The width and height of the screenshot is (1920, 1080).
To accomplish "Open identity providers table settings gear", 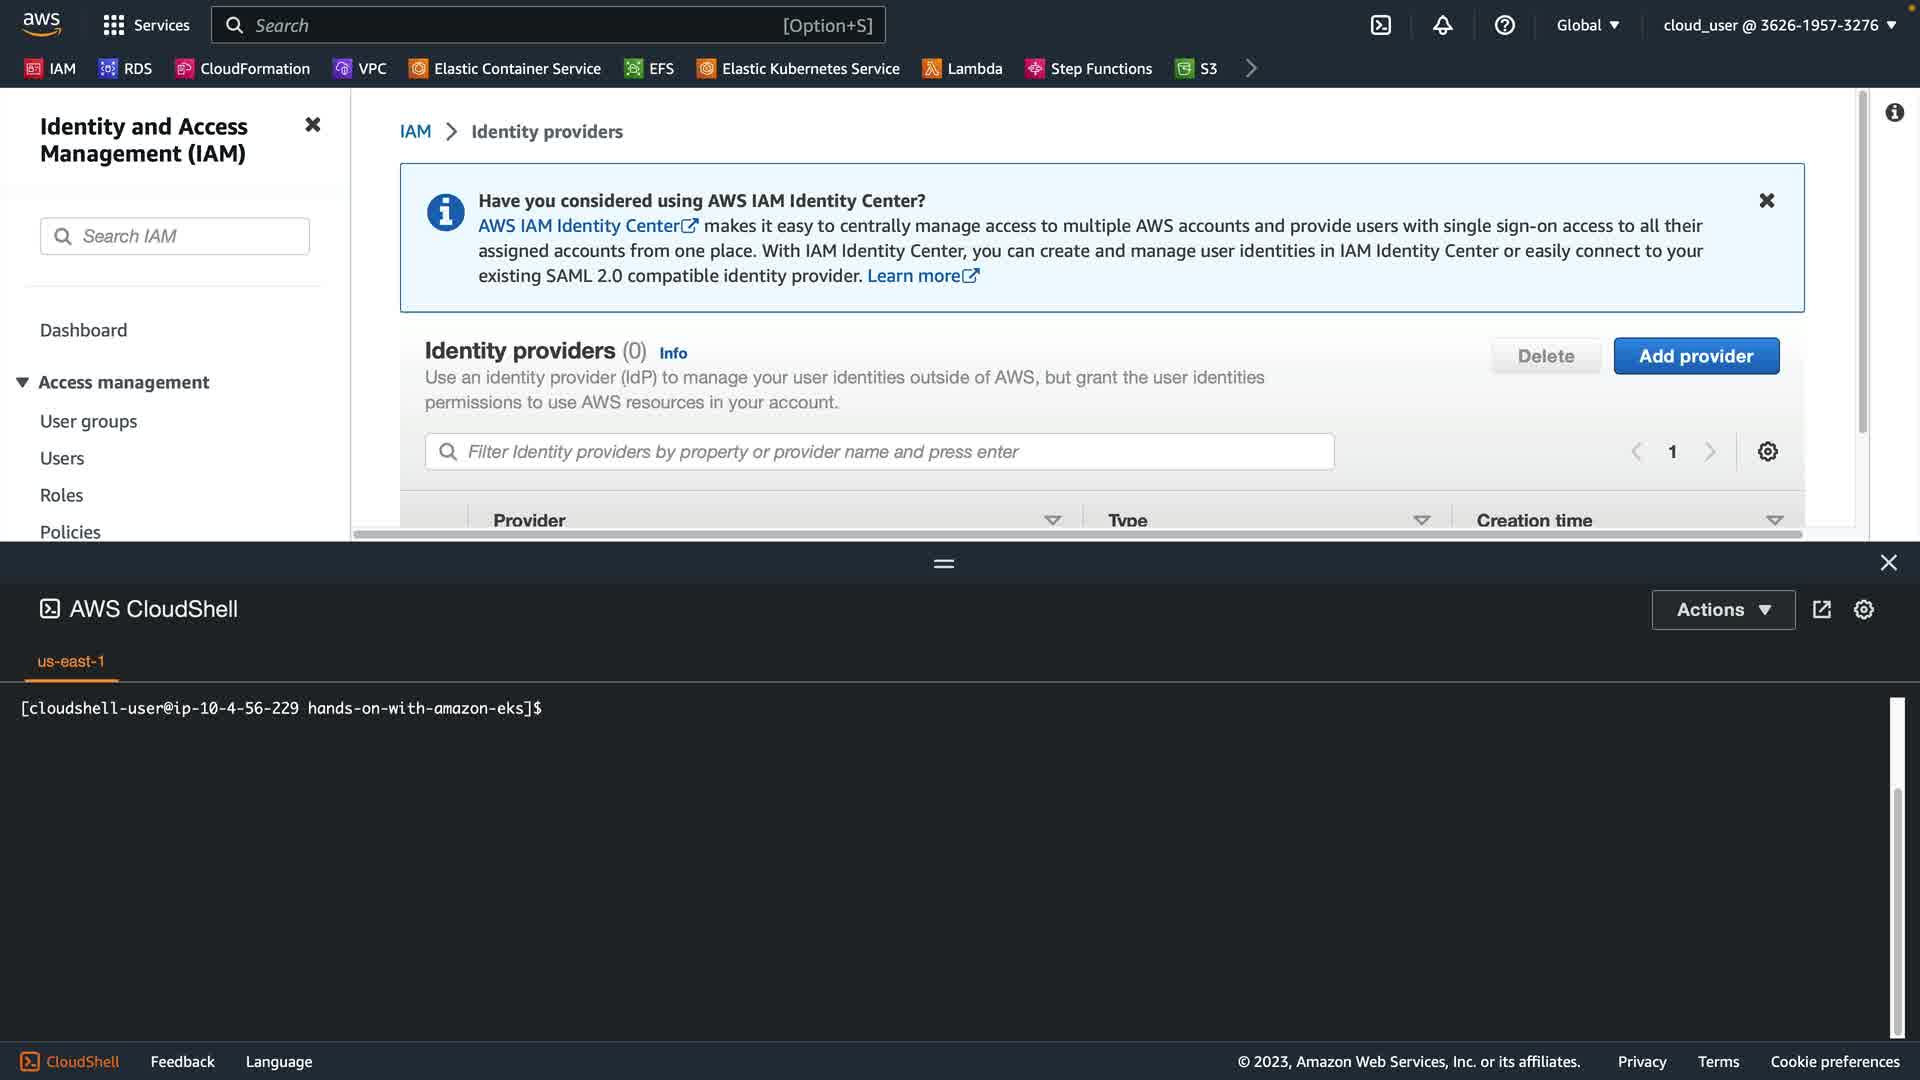I will [x=1767, y=452].
